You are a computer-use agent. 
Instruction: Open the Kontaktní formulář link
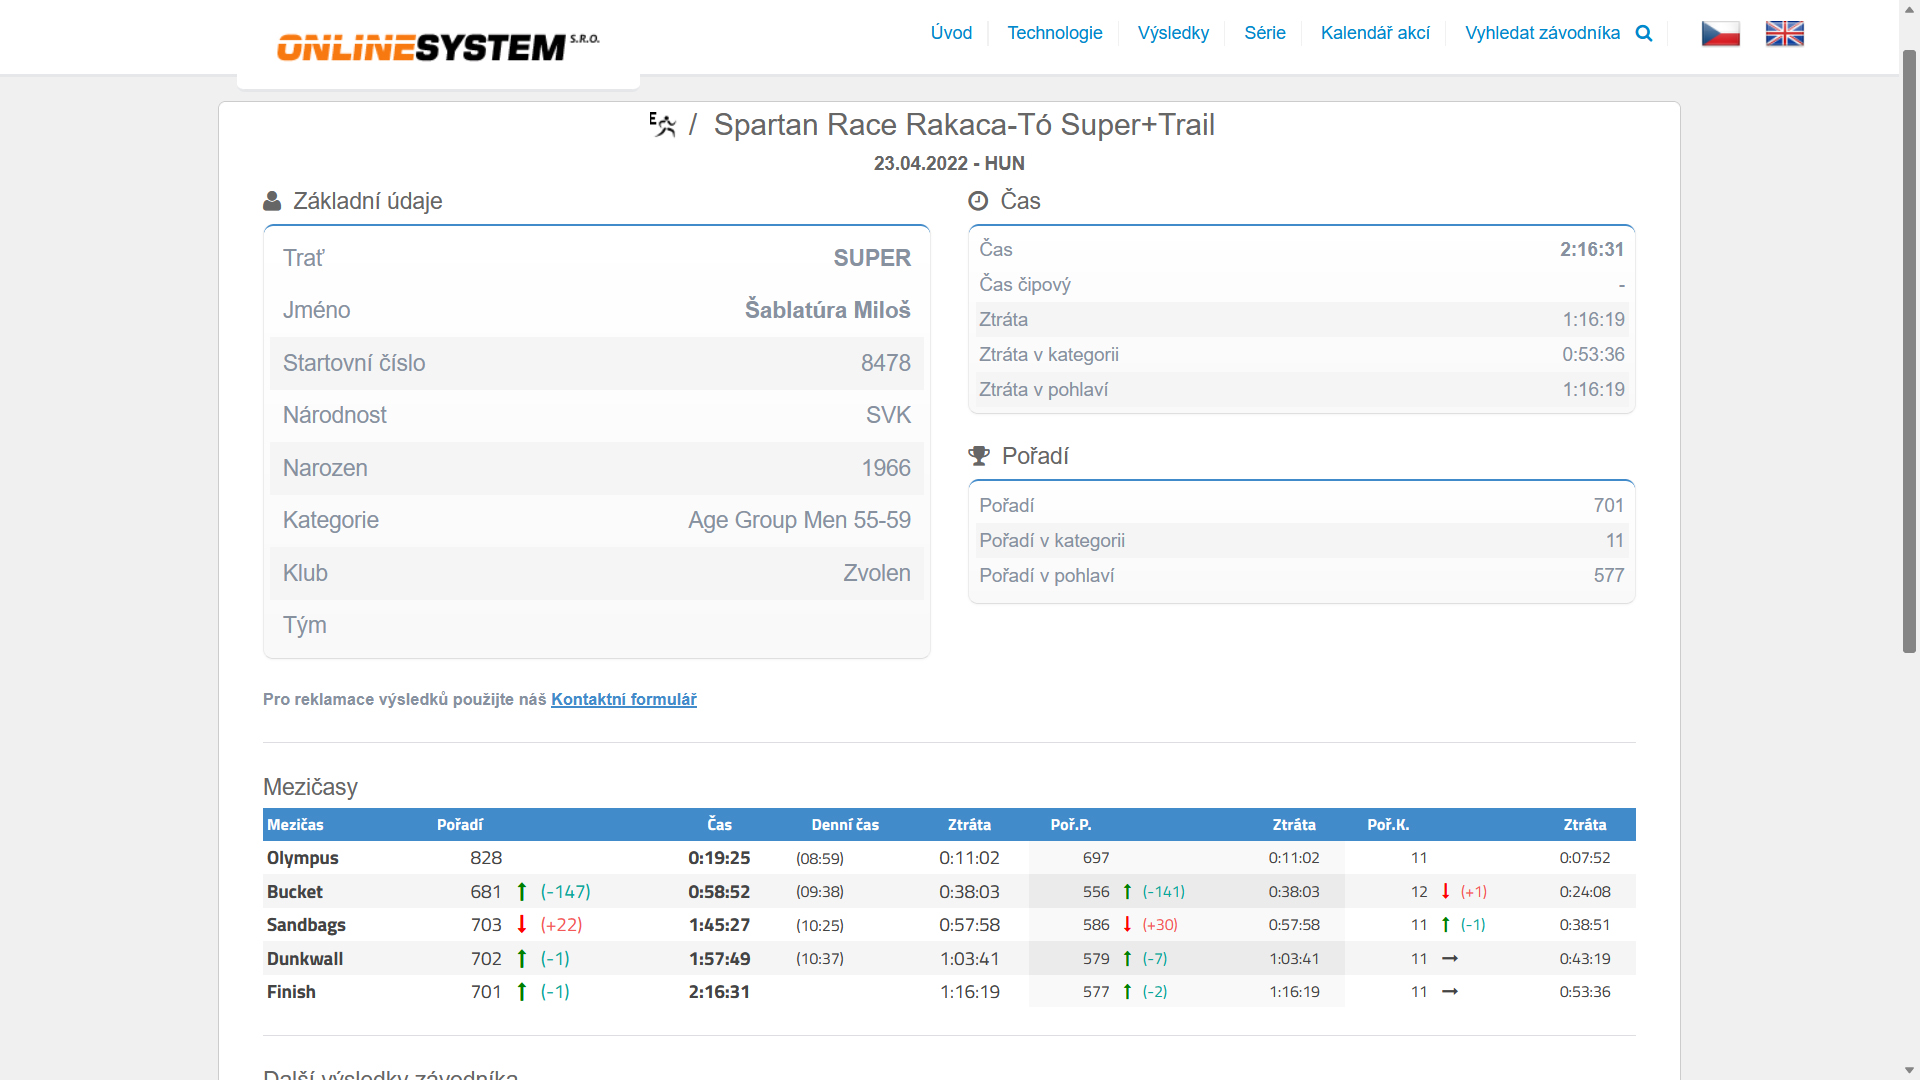[x=624, y=699]
